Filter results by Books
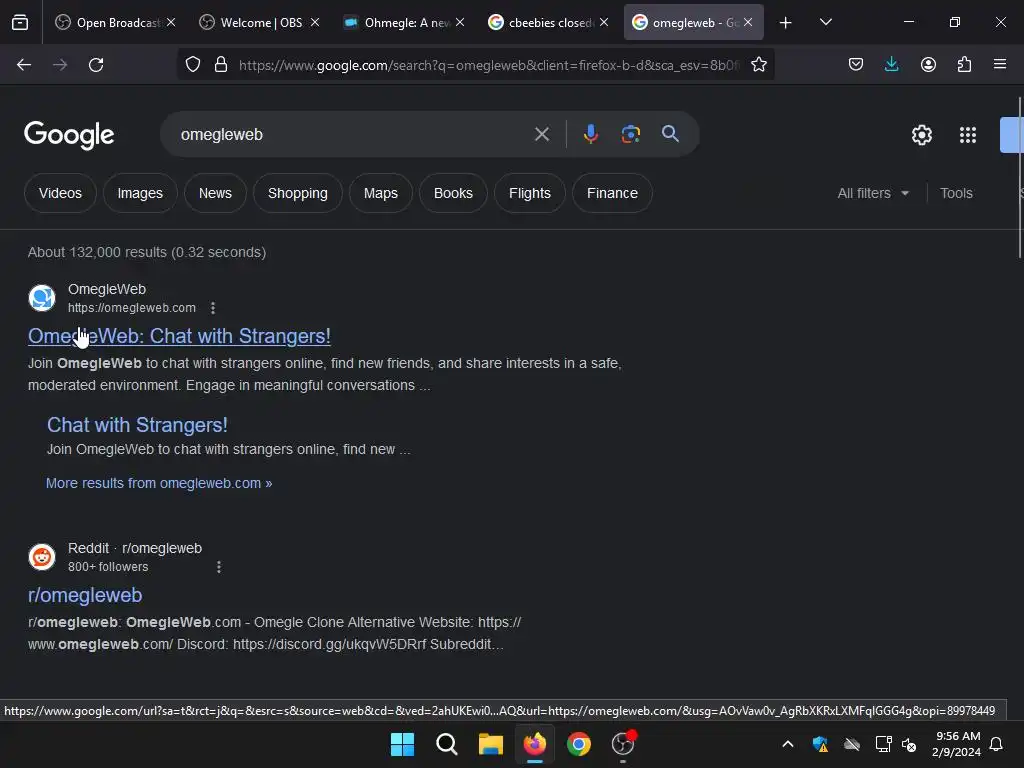 click(453, 193)
